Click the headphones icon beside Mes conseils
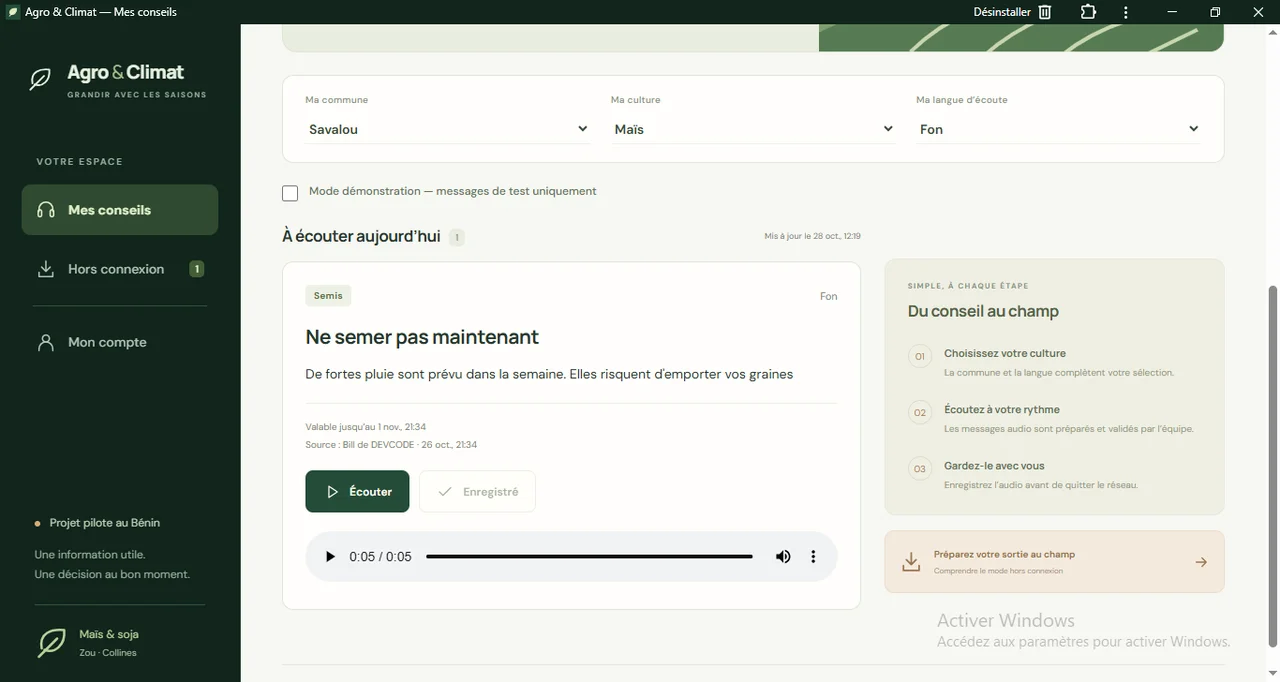The image size is (1280, 682). (46, 210)
